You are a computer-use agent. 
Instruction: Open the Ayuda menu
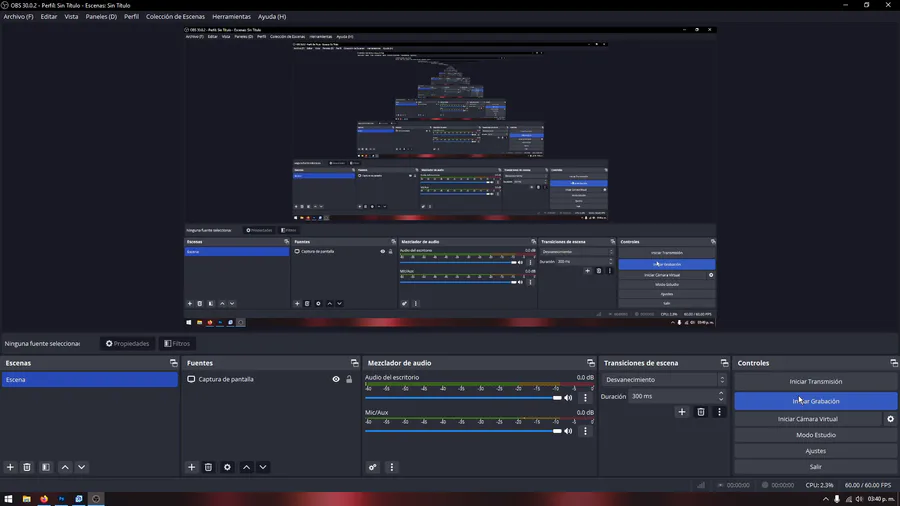[x=272, y=17]
